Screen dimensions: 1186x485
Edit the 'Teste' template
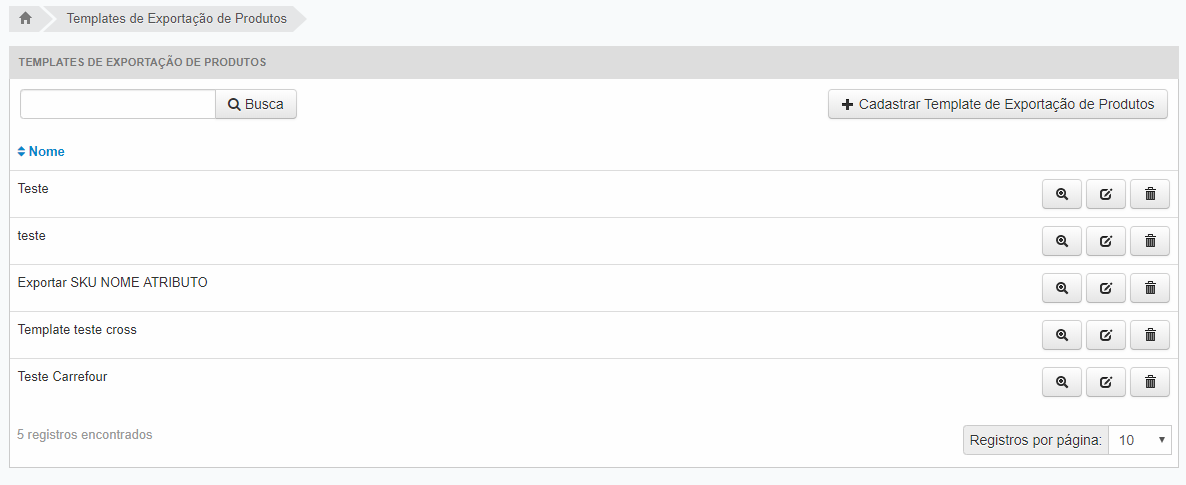(1106, 194)
